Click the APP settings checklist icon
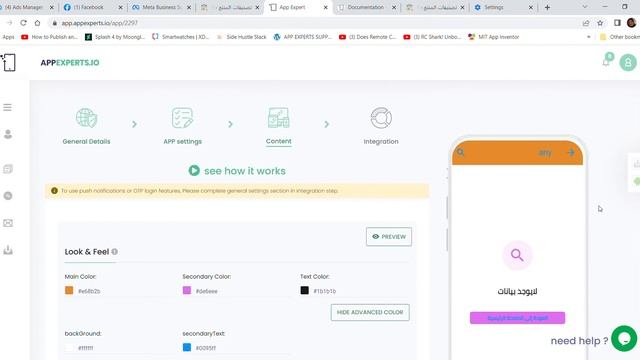This screenshot has width=640, height=360. pos(182,118)
